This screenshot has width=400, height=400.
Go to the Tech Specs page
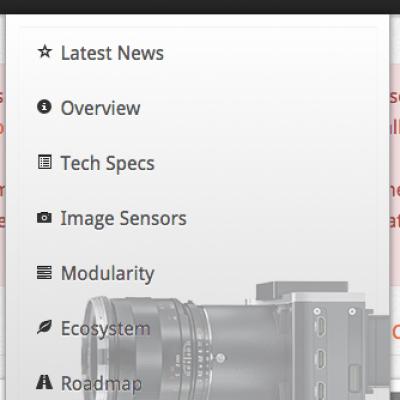108,164
